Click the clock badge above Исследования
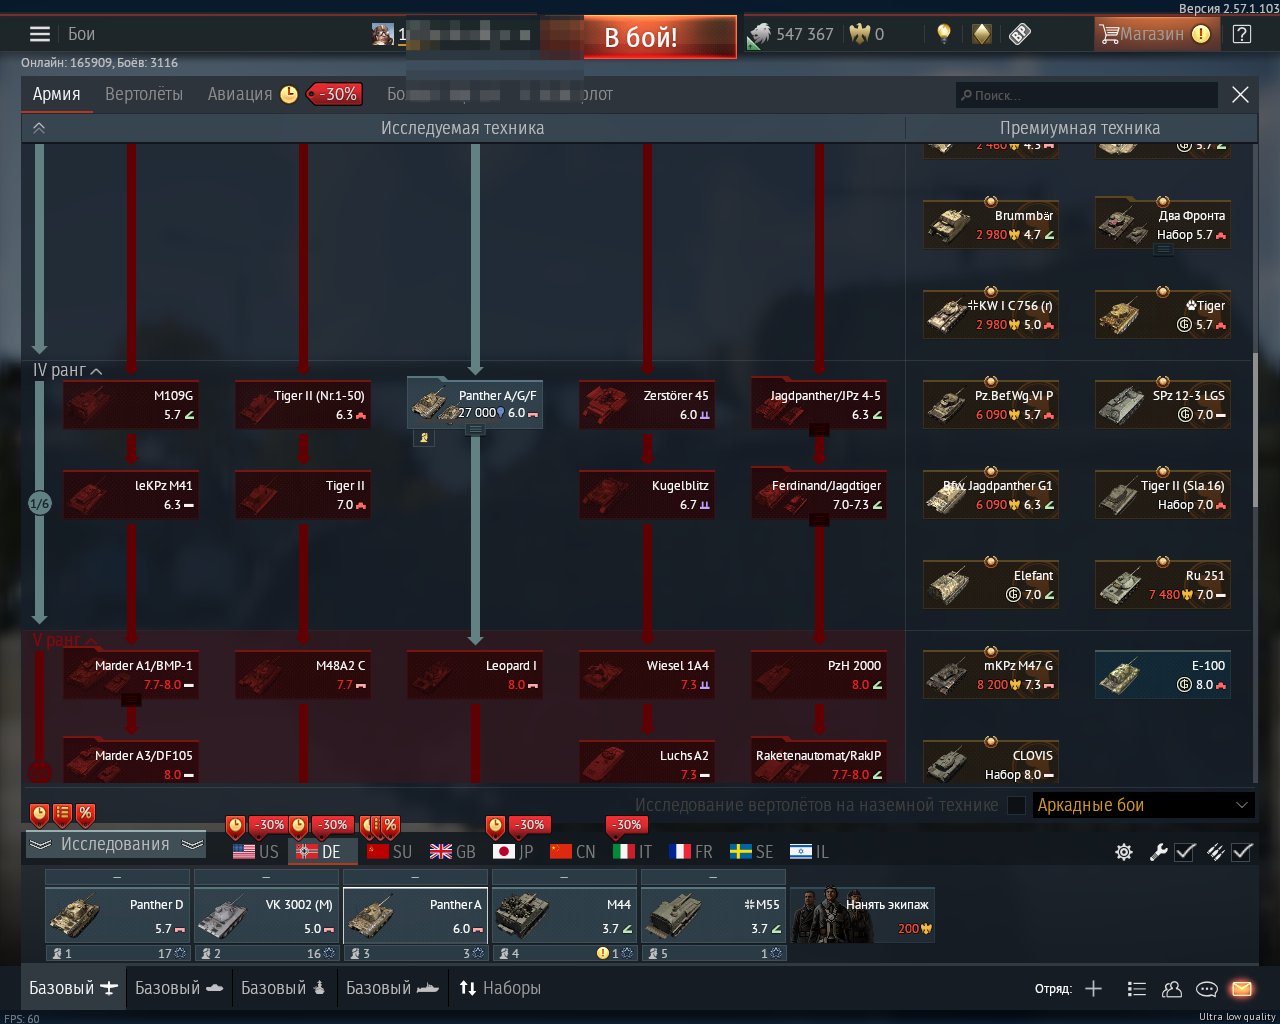The image size is (1280, 1024). [39, 814]
